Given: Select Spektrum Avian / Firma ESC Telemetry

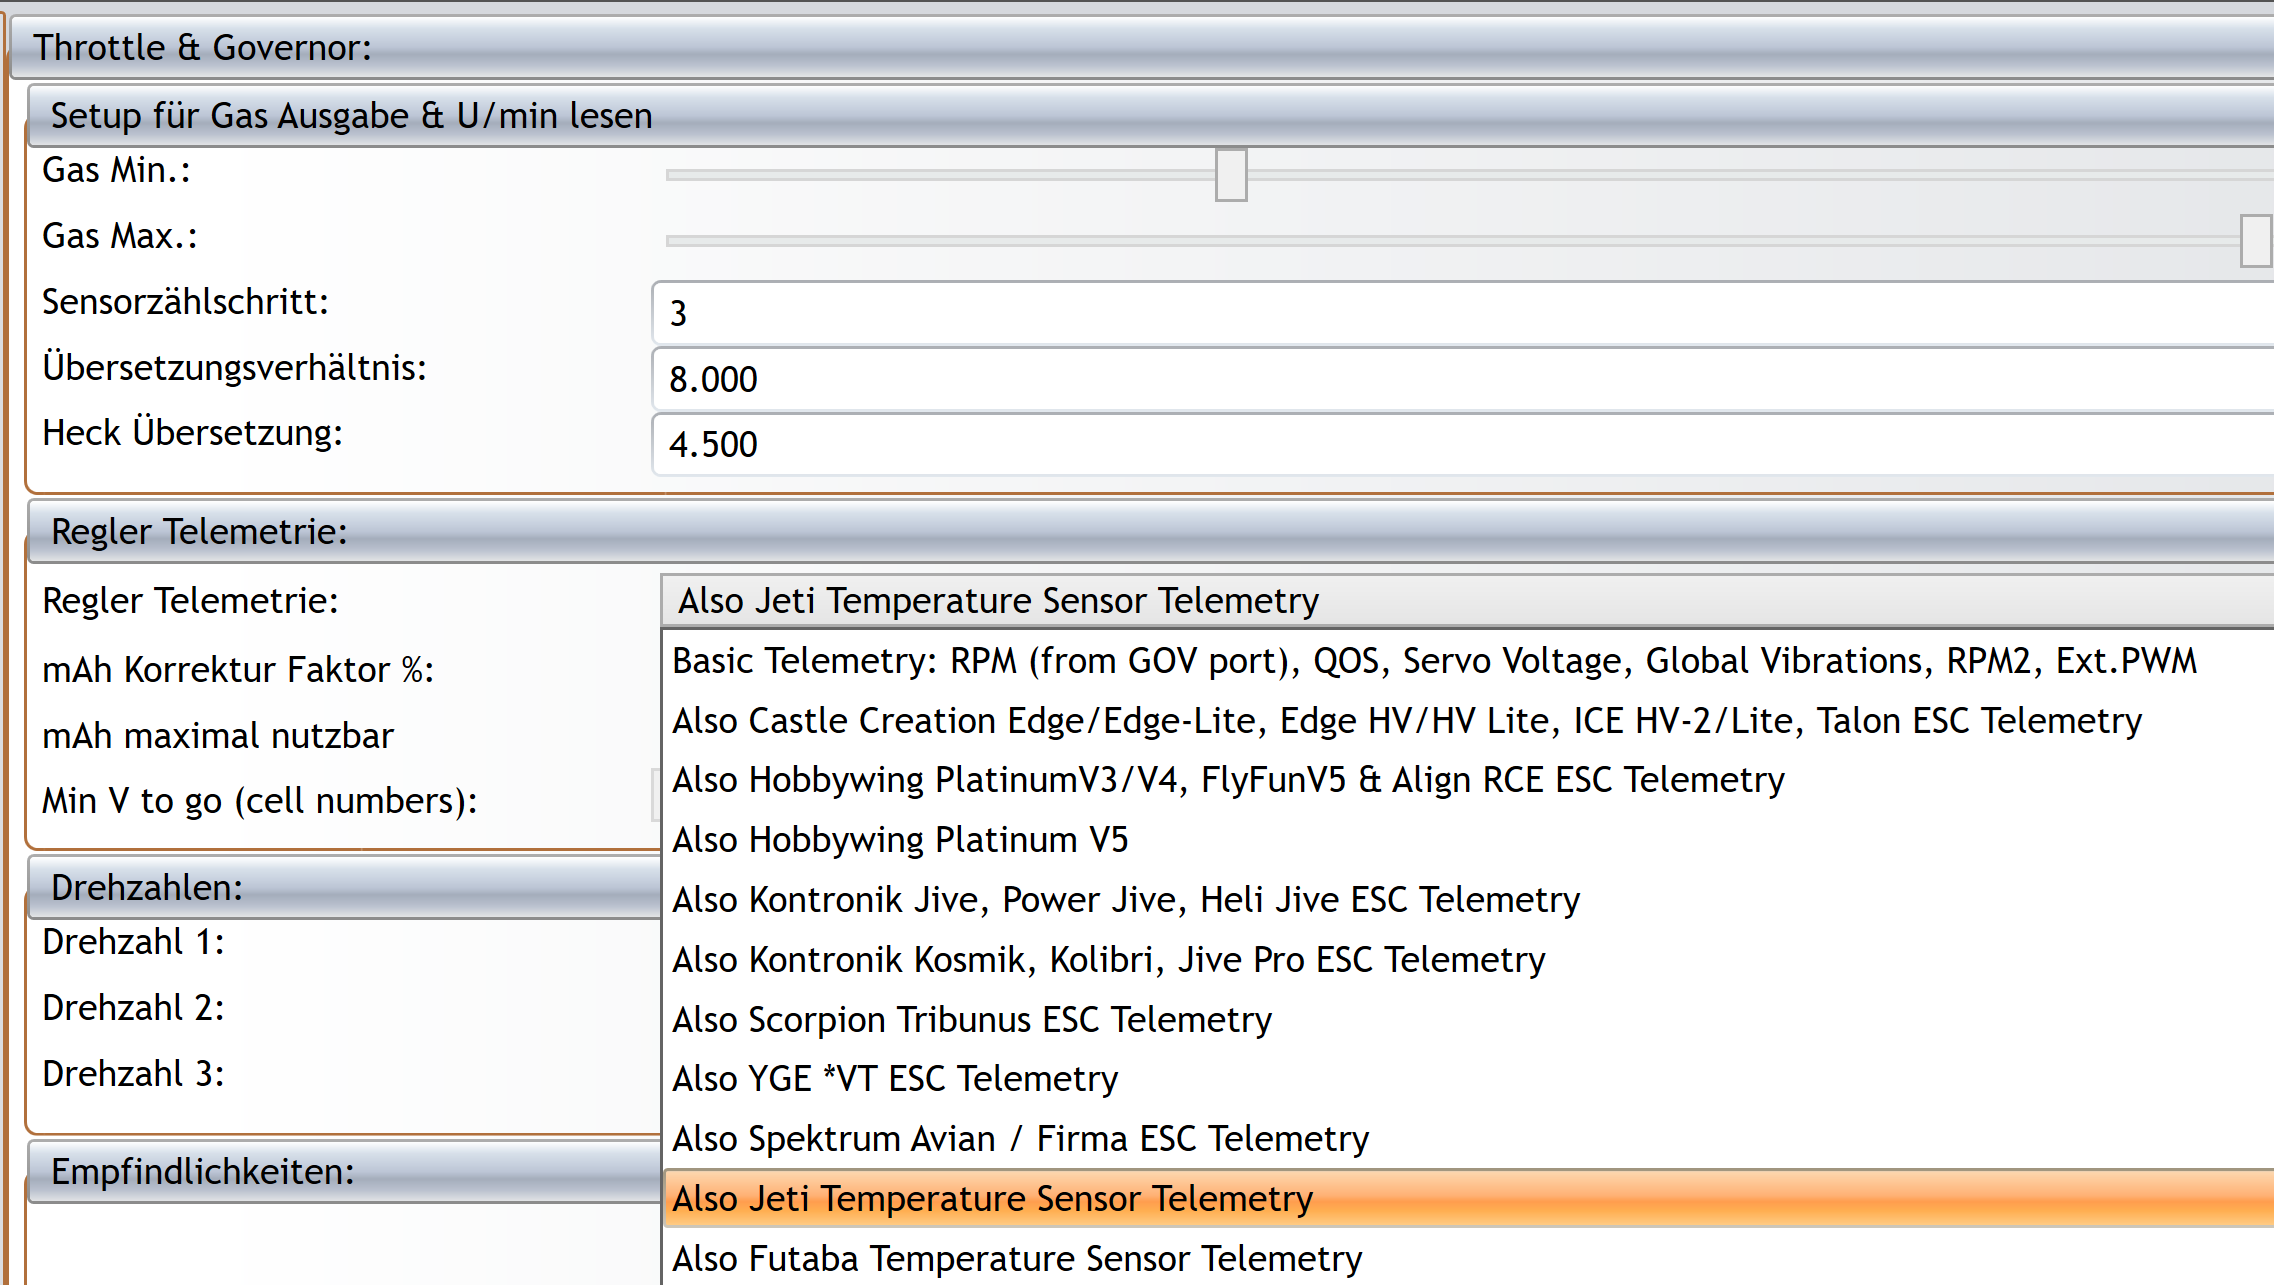Looking at the screenshot, I should tap(1020, 1139).
